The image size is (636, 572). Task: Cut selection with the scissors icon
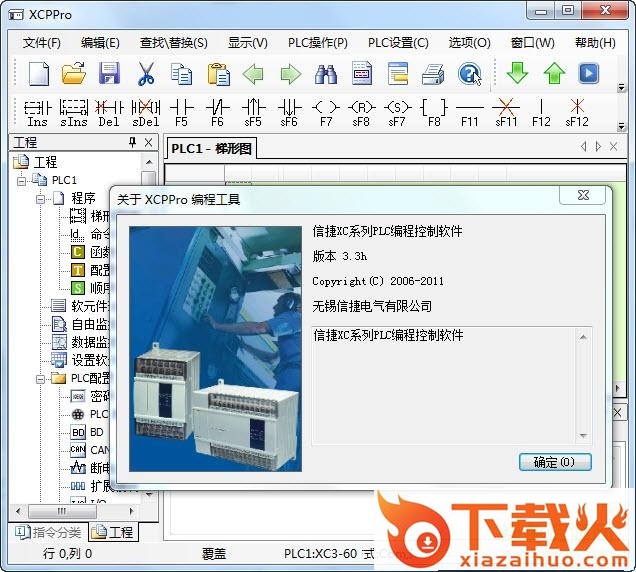(146, 73)
